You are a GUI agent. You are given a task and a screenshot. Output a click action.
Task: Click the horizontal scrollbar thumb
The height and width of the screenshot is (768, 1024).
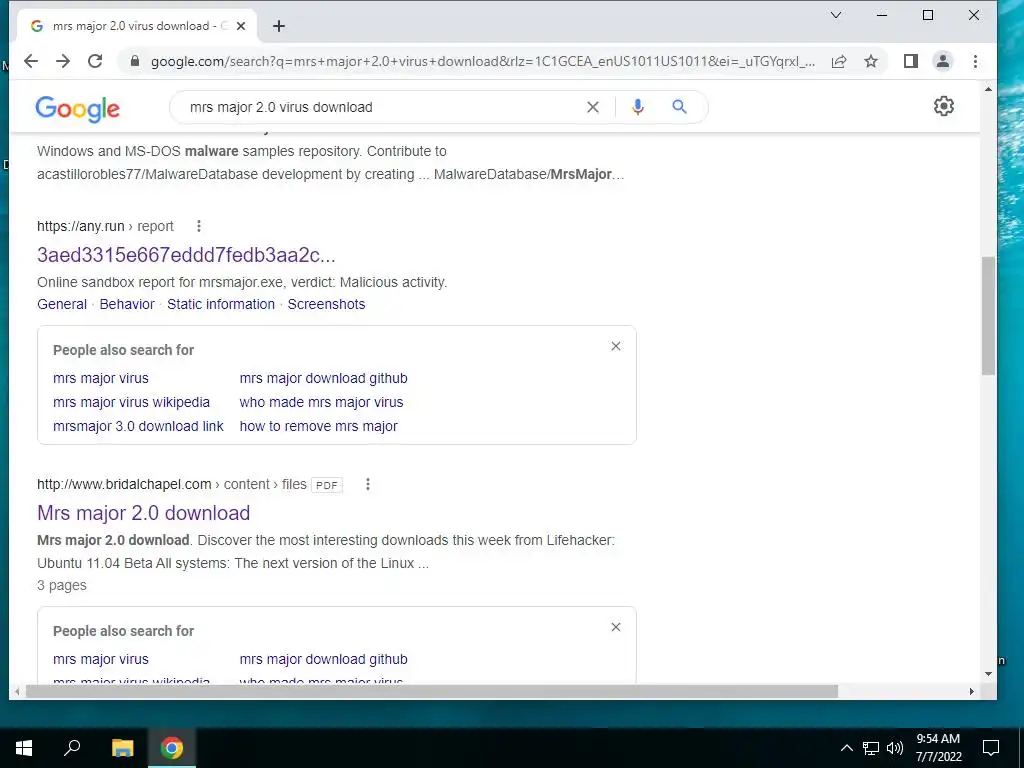click(x=431, y=691)
